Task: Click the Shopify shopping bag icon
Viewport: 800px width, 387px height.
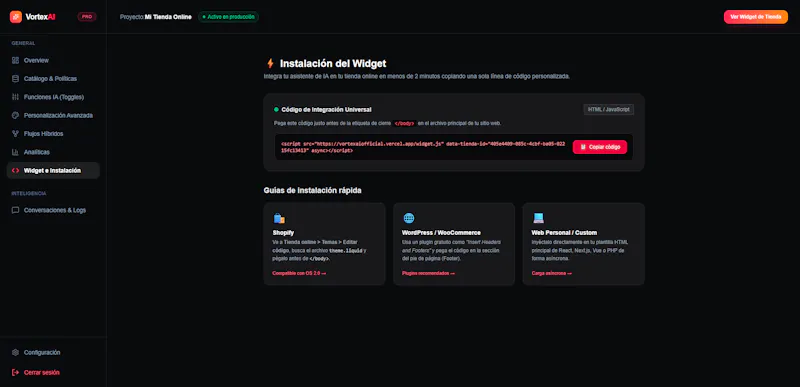Action: click(279, 218)
